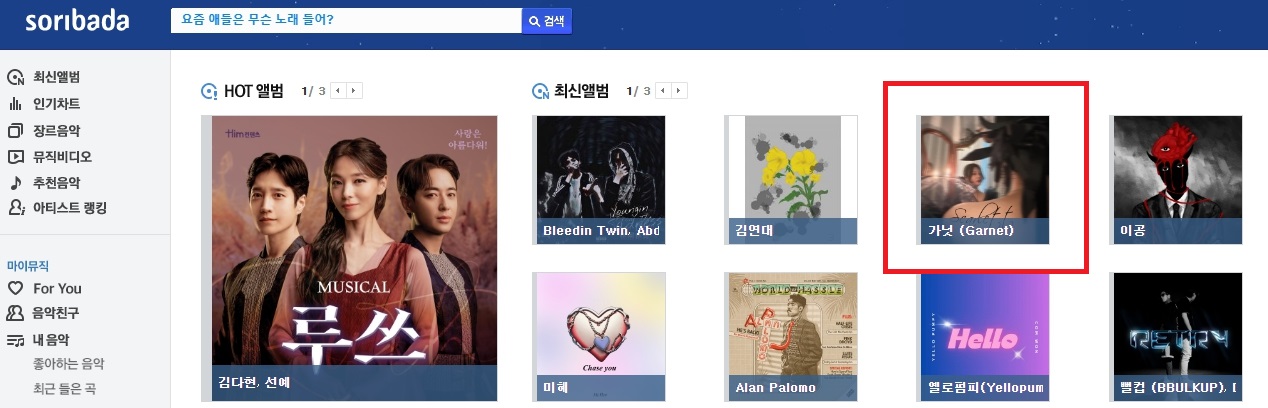1268x408 pixels.
Task: Select the 추천음악 music note icon
Action: coord(15,182)
